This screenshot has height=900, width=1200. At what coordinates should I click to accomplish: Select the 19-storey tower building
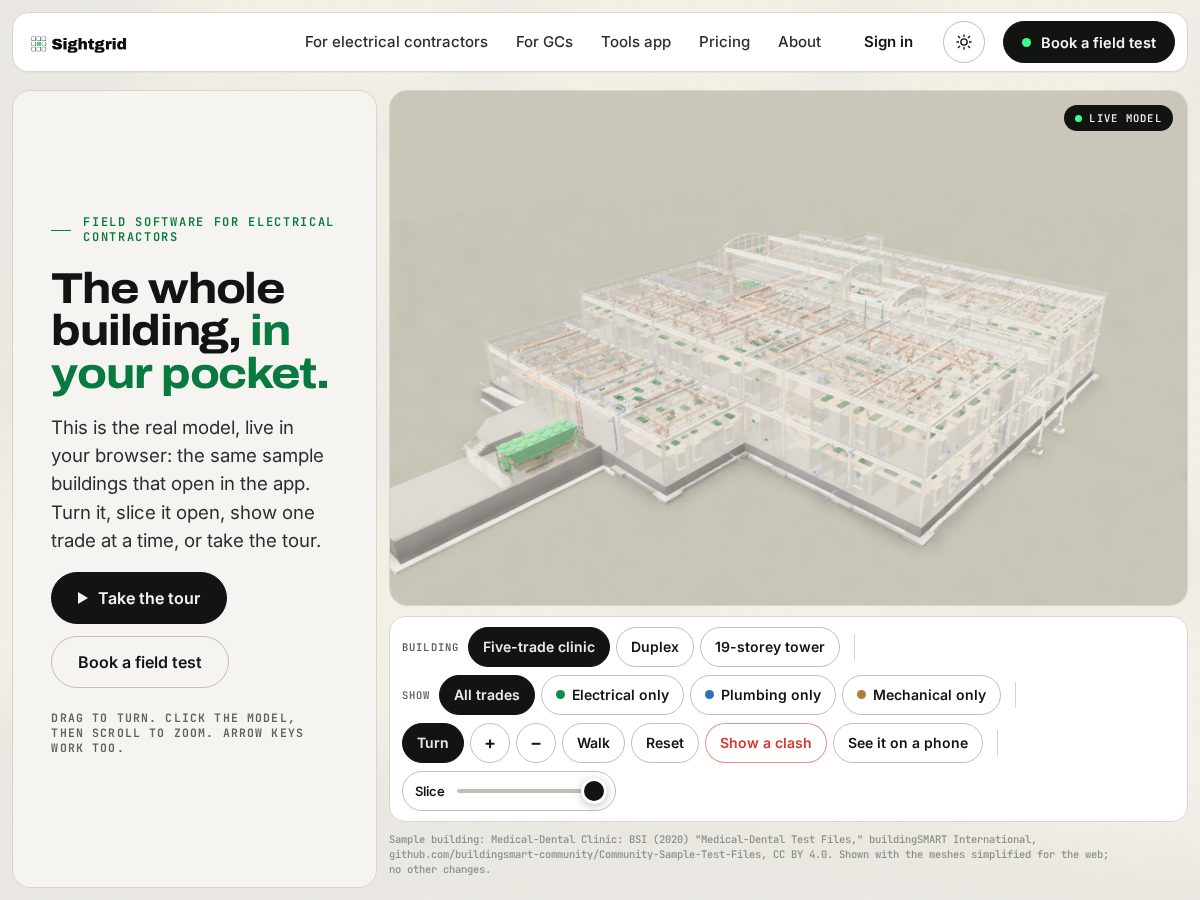tap(770, 647)
